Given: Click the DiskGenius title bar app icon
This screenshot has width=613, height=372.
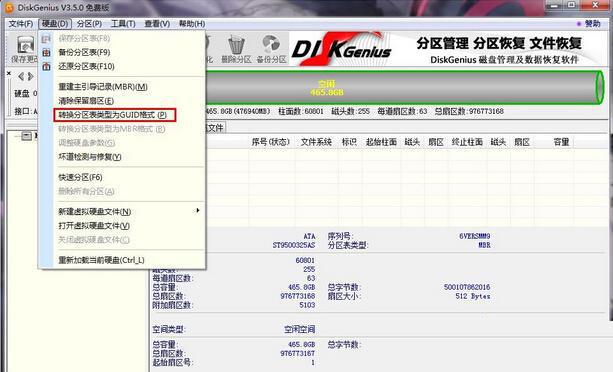Looking at the screenshot, I should pos(10,7).
